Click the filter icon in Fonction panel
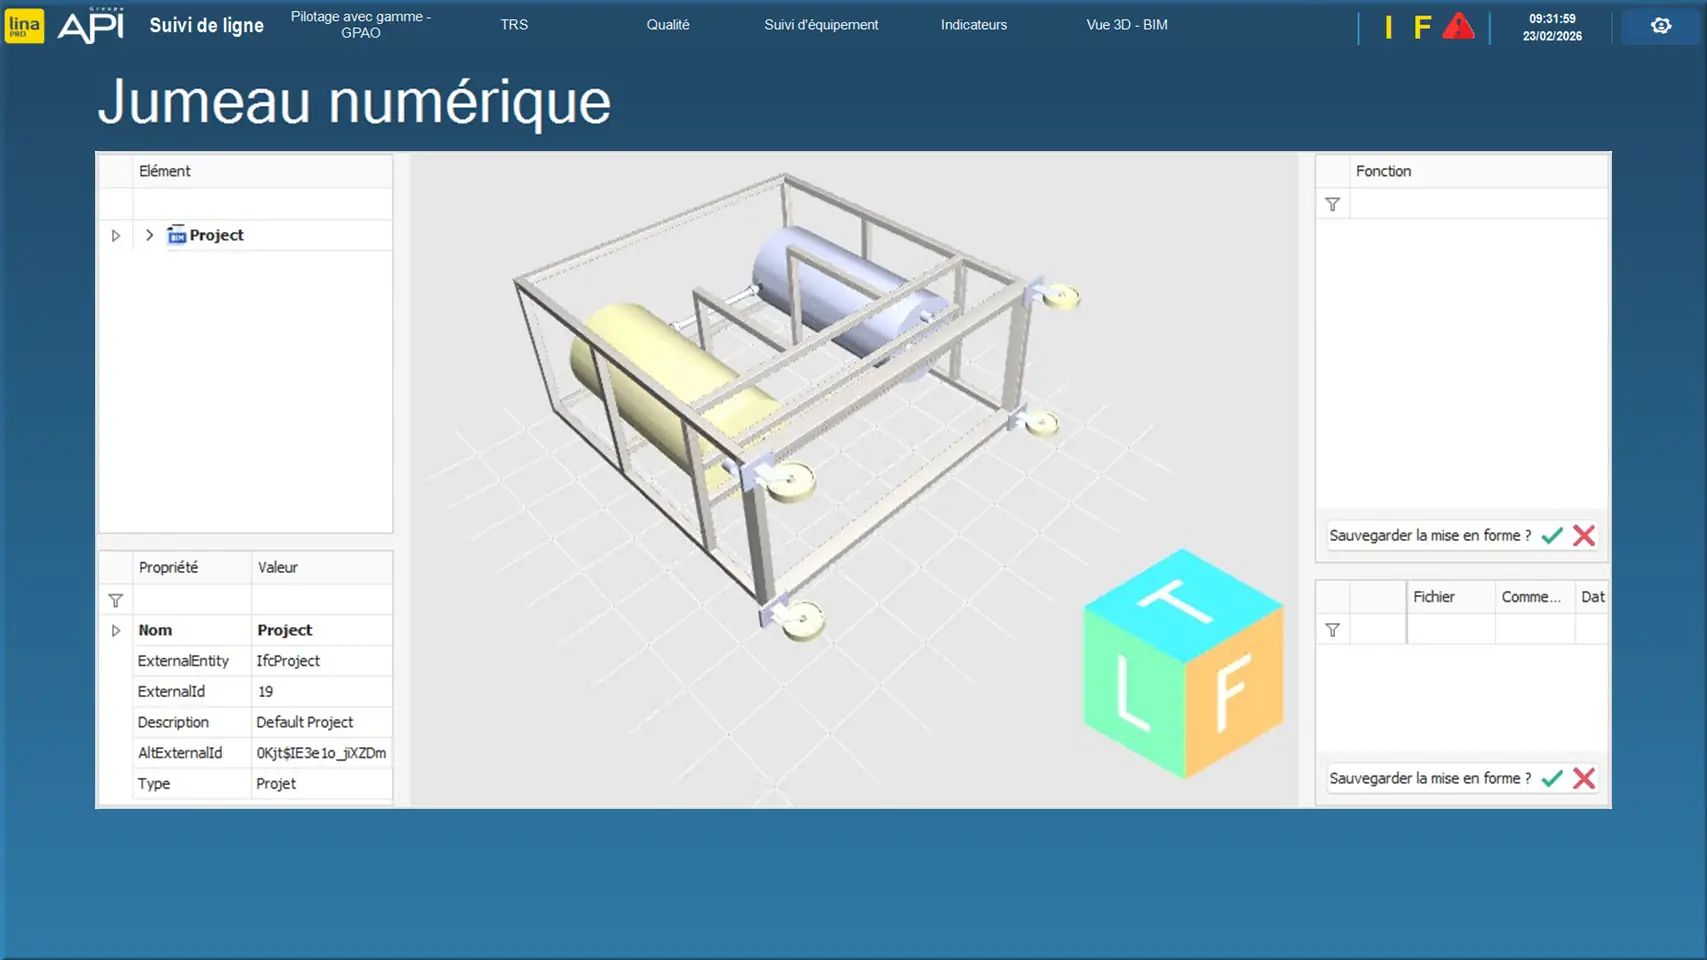Viewport: 1707px width, 960px height. 1332,204
